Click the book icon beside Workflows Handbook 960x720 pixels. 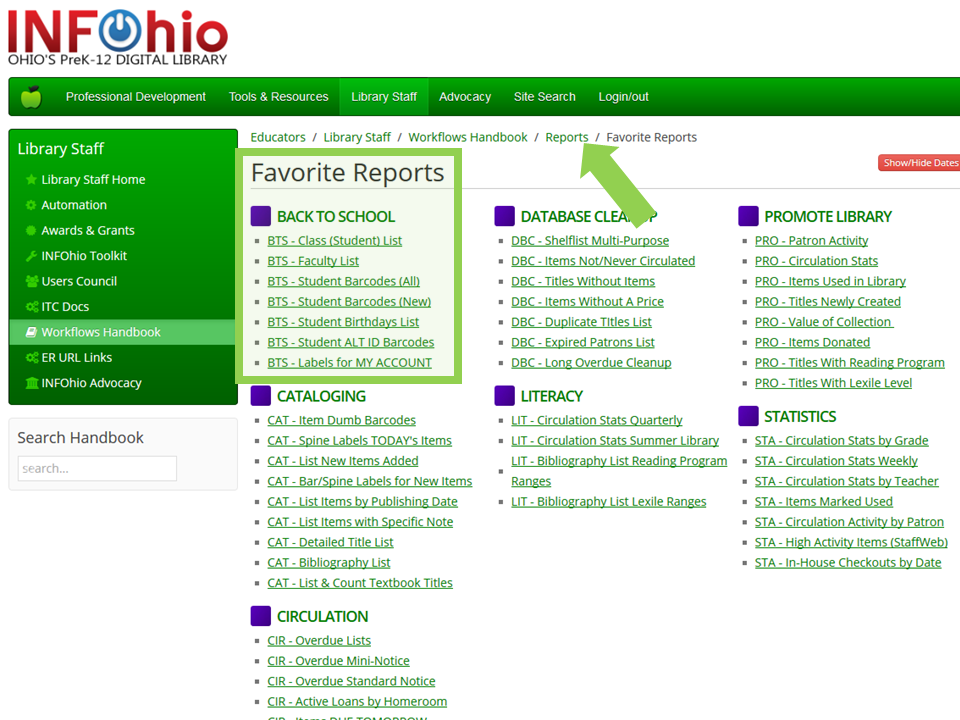pyautogui.click(x=31, y=332)
